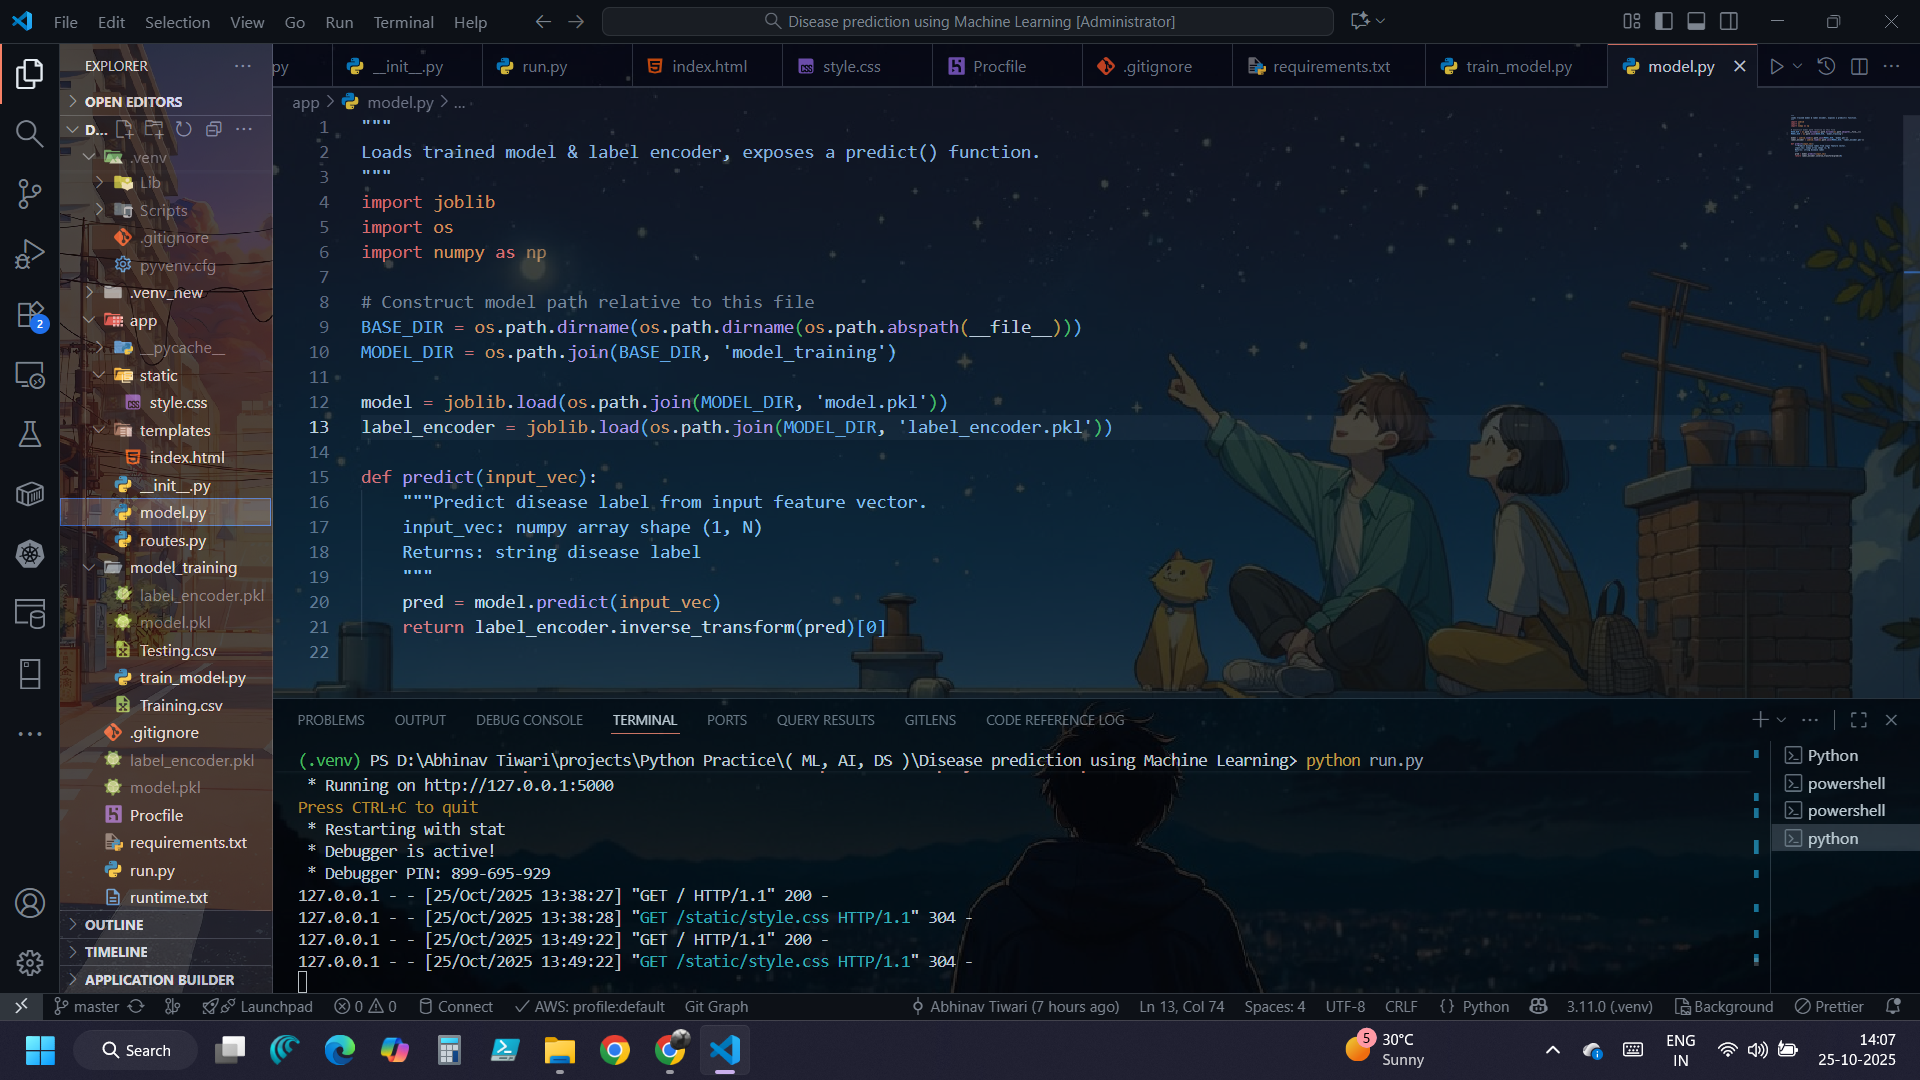
Task: Open the Source Control view
Action: tap(29, 194)
